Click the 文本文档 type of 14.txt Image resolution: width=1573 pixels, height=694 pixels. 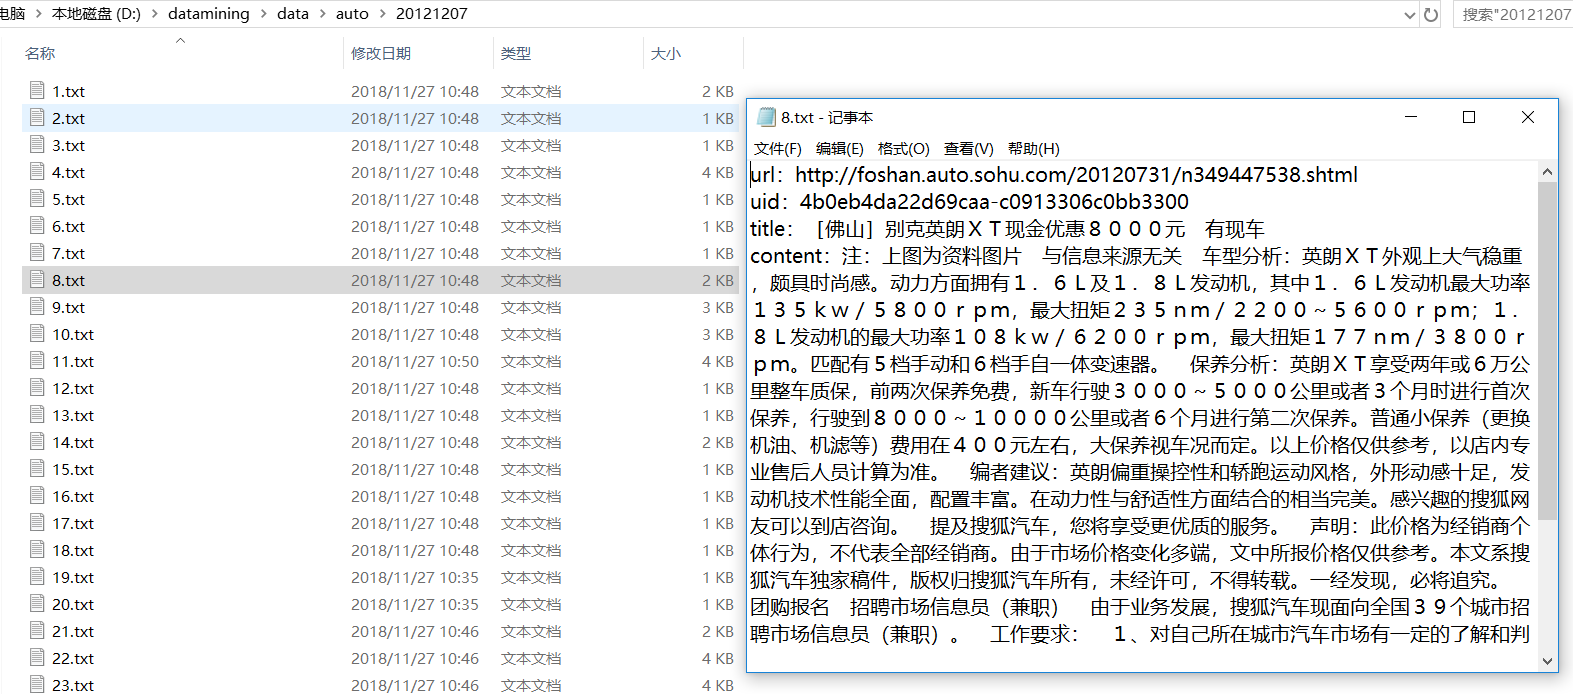tap(531, 442)
